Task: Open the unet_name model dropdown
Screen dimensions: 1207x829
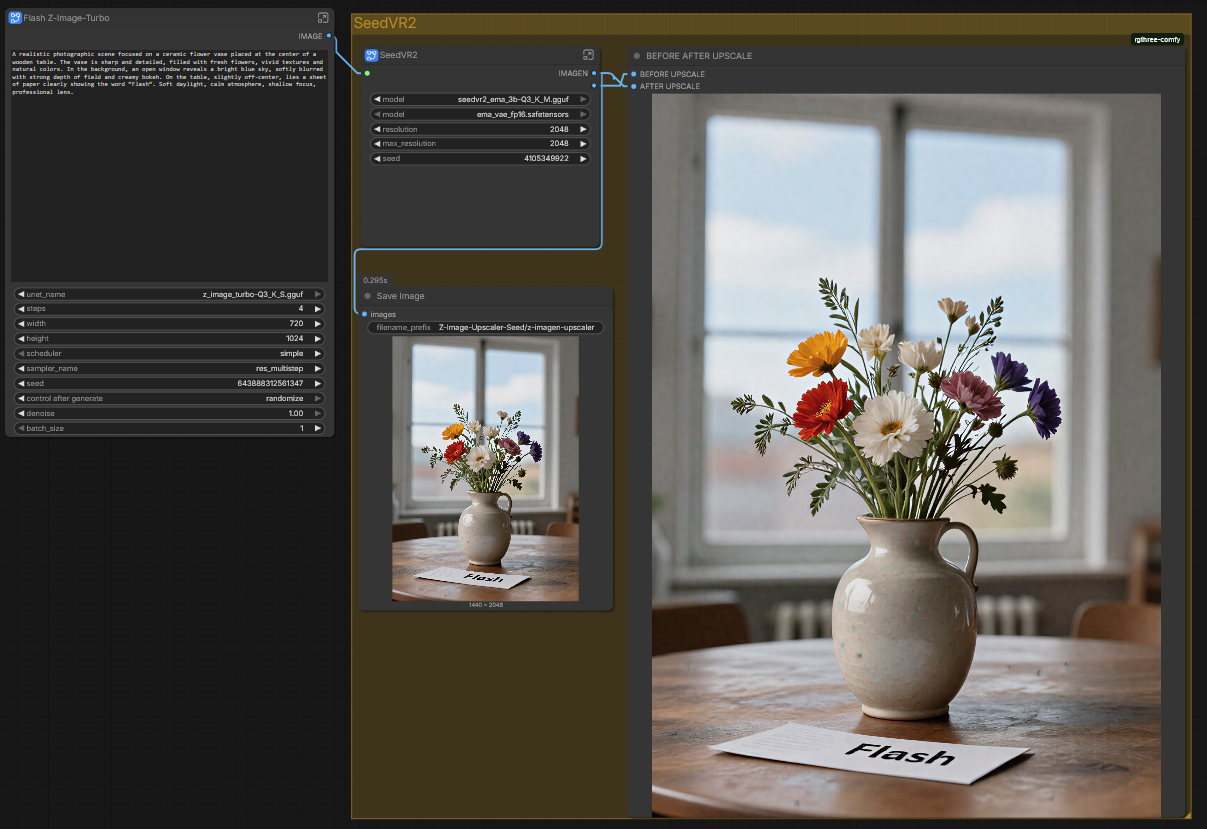Action: 169,294
